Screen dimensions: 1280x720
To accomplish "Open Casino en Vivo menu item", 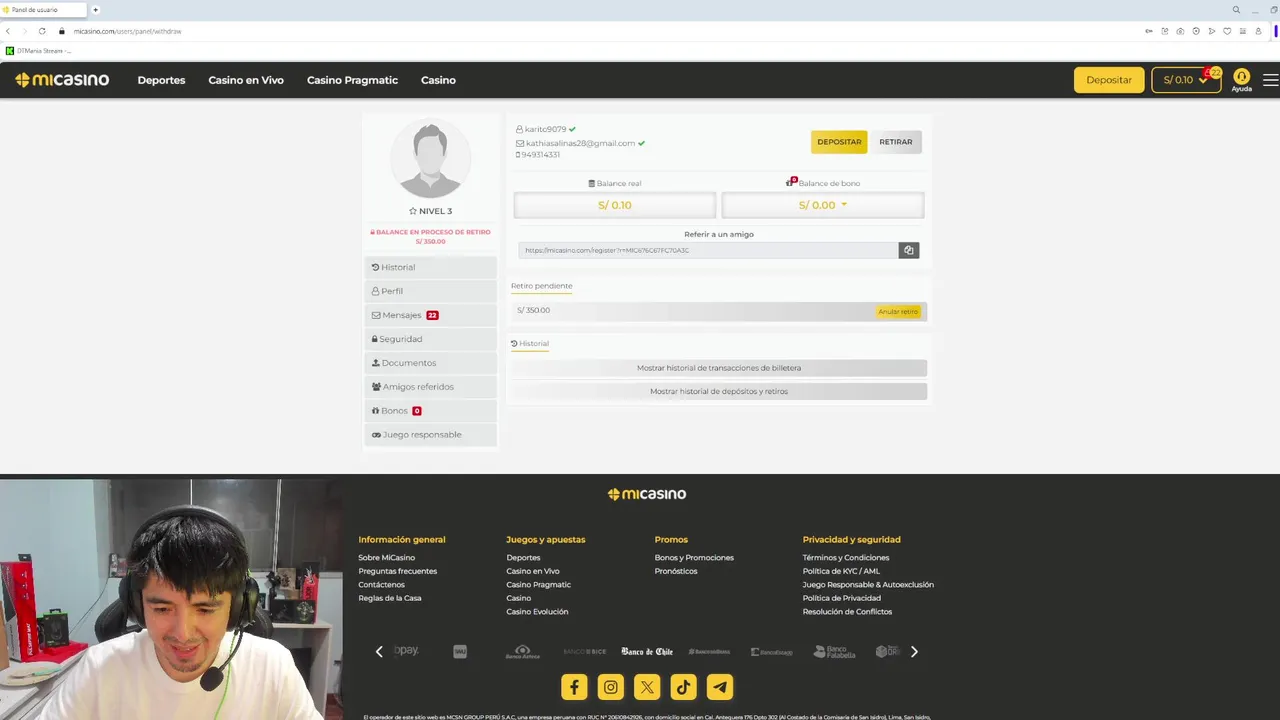I will [x=246, y=80].
